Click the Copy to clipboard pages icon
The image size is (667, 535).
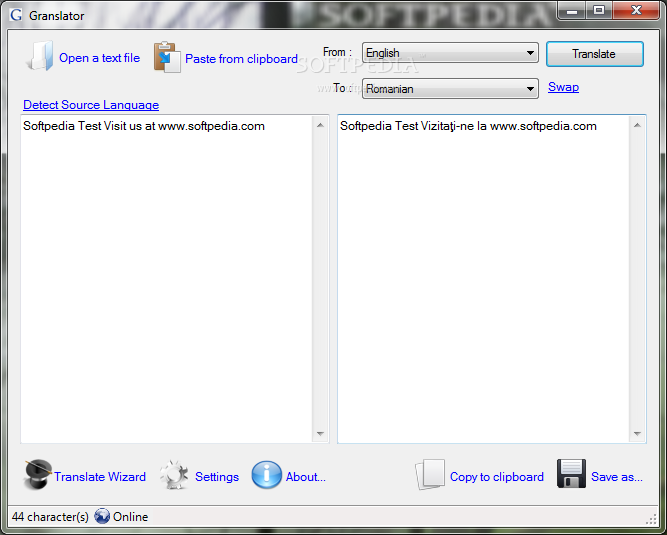pyautogui.click(x=430, y=475)
